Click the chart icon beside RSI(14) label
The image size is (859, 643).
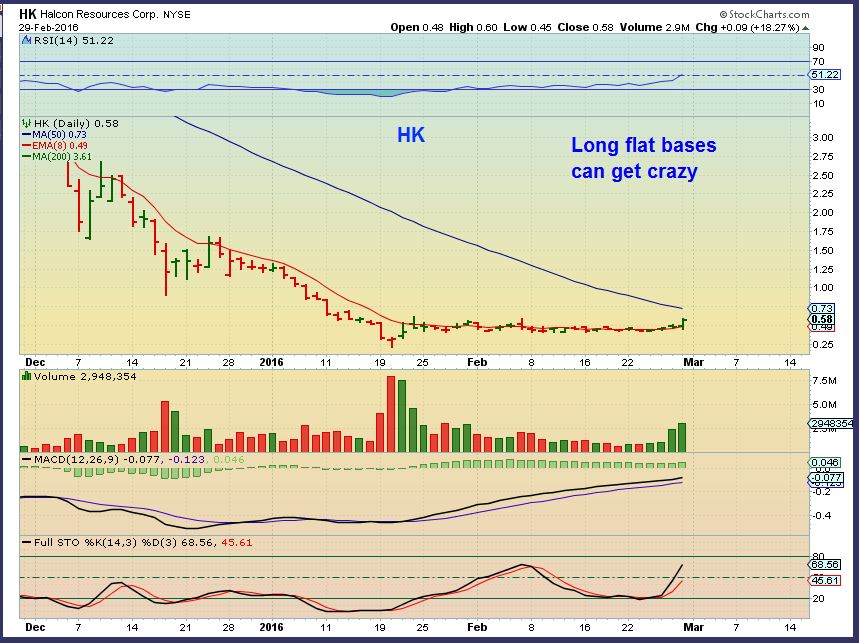pos(26,40)
